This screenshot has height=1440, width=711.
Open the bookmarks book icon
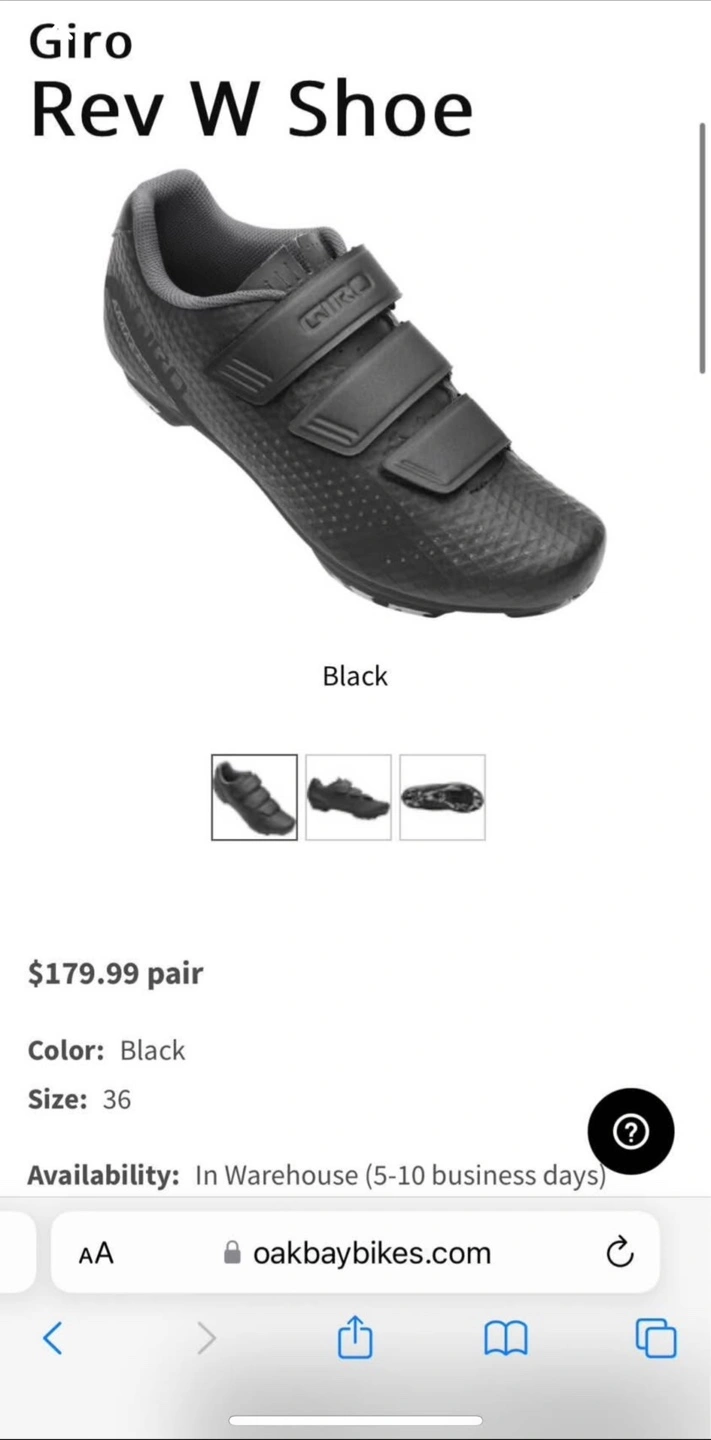pos(506,1338)
